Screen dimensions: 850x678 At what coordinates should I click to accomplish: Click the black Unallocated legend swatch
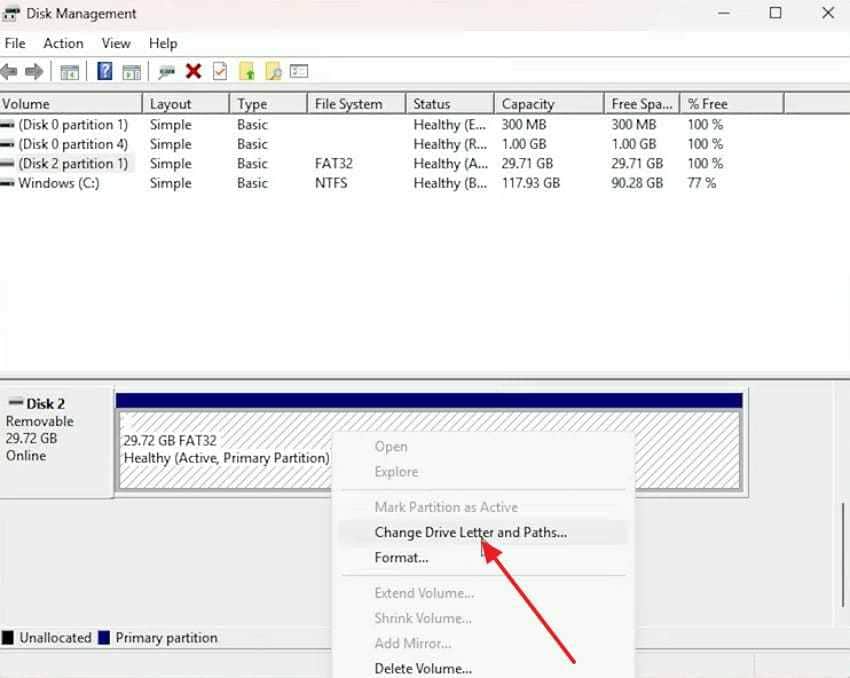pyautogui.click(x=8, y=637)
